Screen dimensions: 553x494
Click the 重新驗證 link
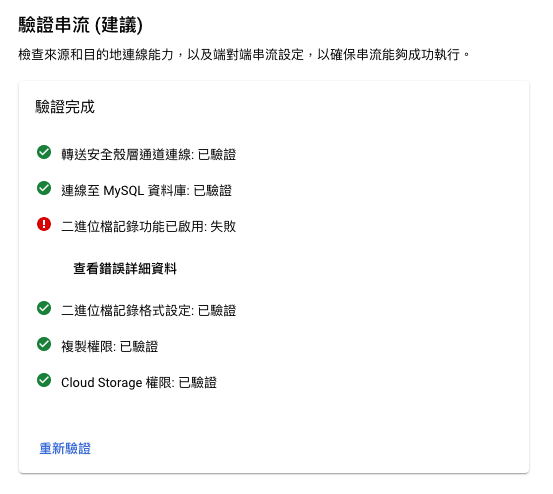[65, 449]
